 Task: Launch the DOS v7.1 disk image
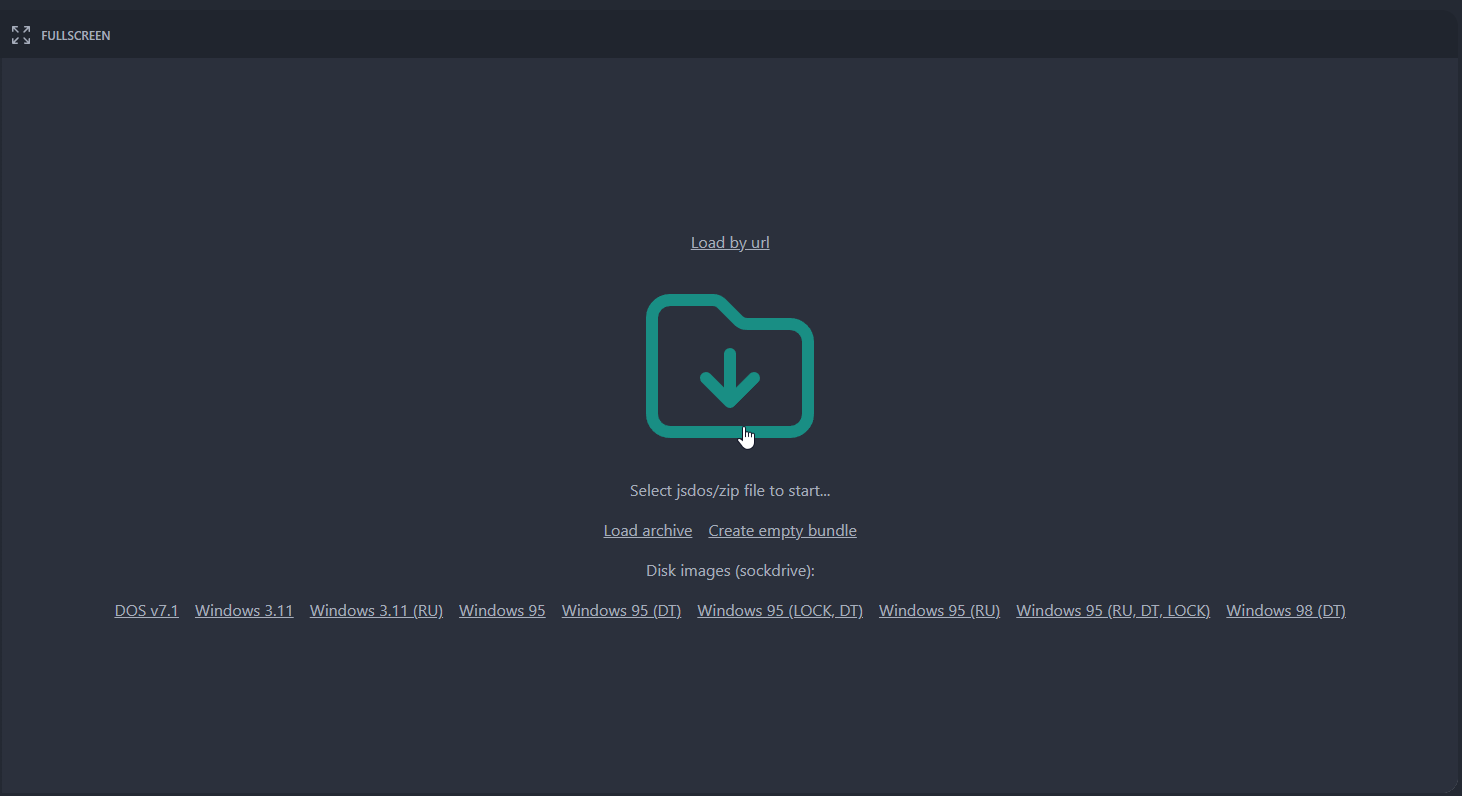click(147, 611)
